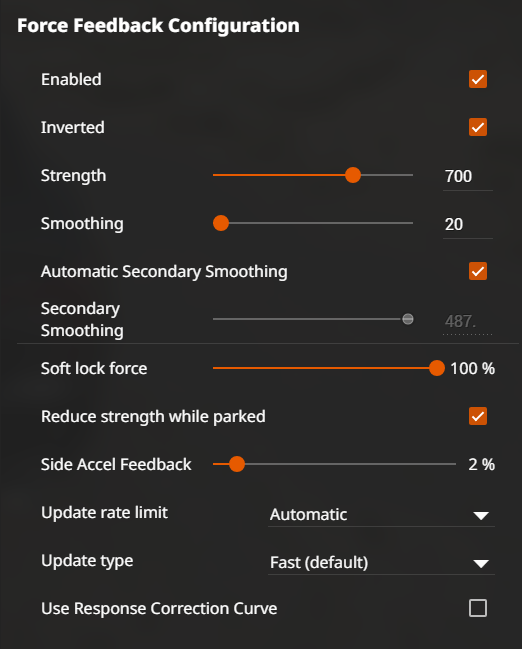Viewport: 522px width, 649px height.
Task: Click the Side Accel Feedback slider handle
Action: click(x=237, y=464)
